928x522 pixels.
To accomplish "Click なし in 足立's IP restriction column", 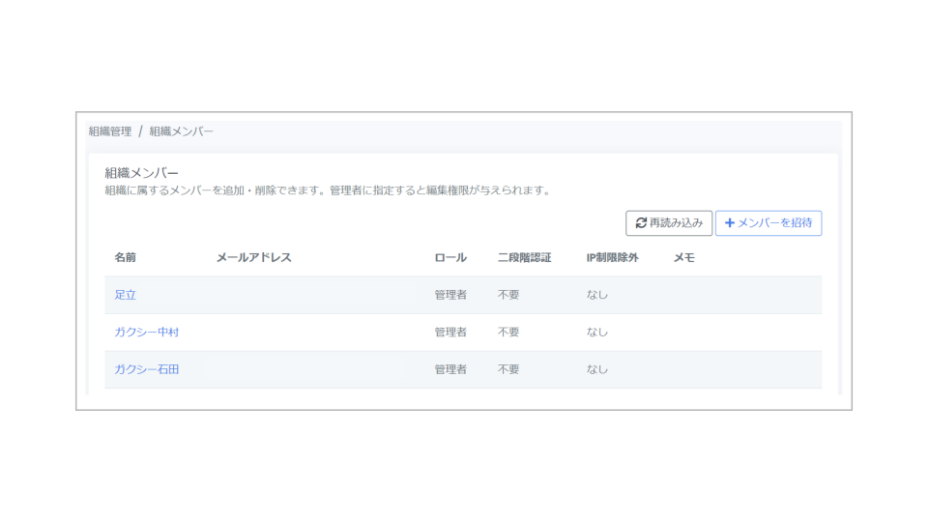I will point(597,295).
